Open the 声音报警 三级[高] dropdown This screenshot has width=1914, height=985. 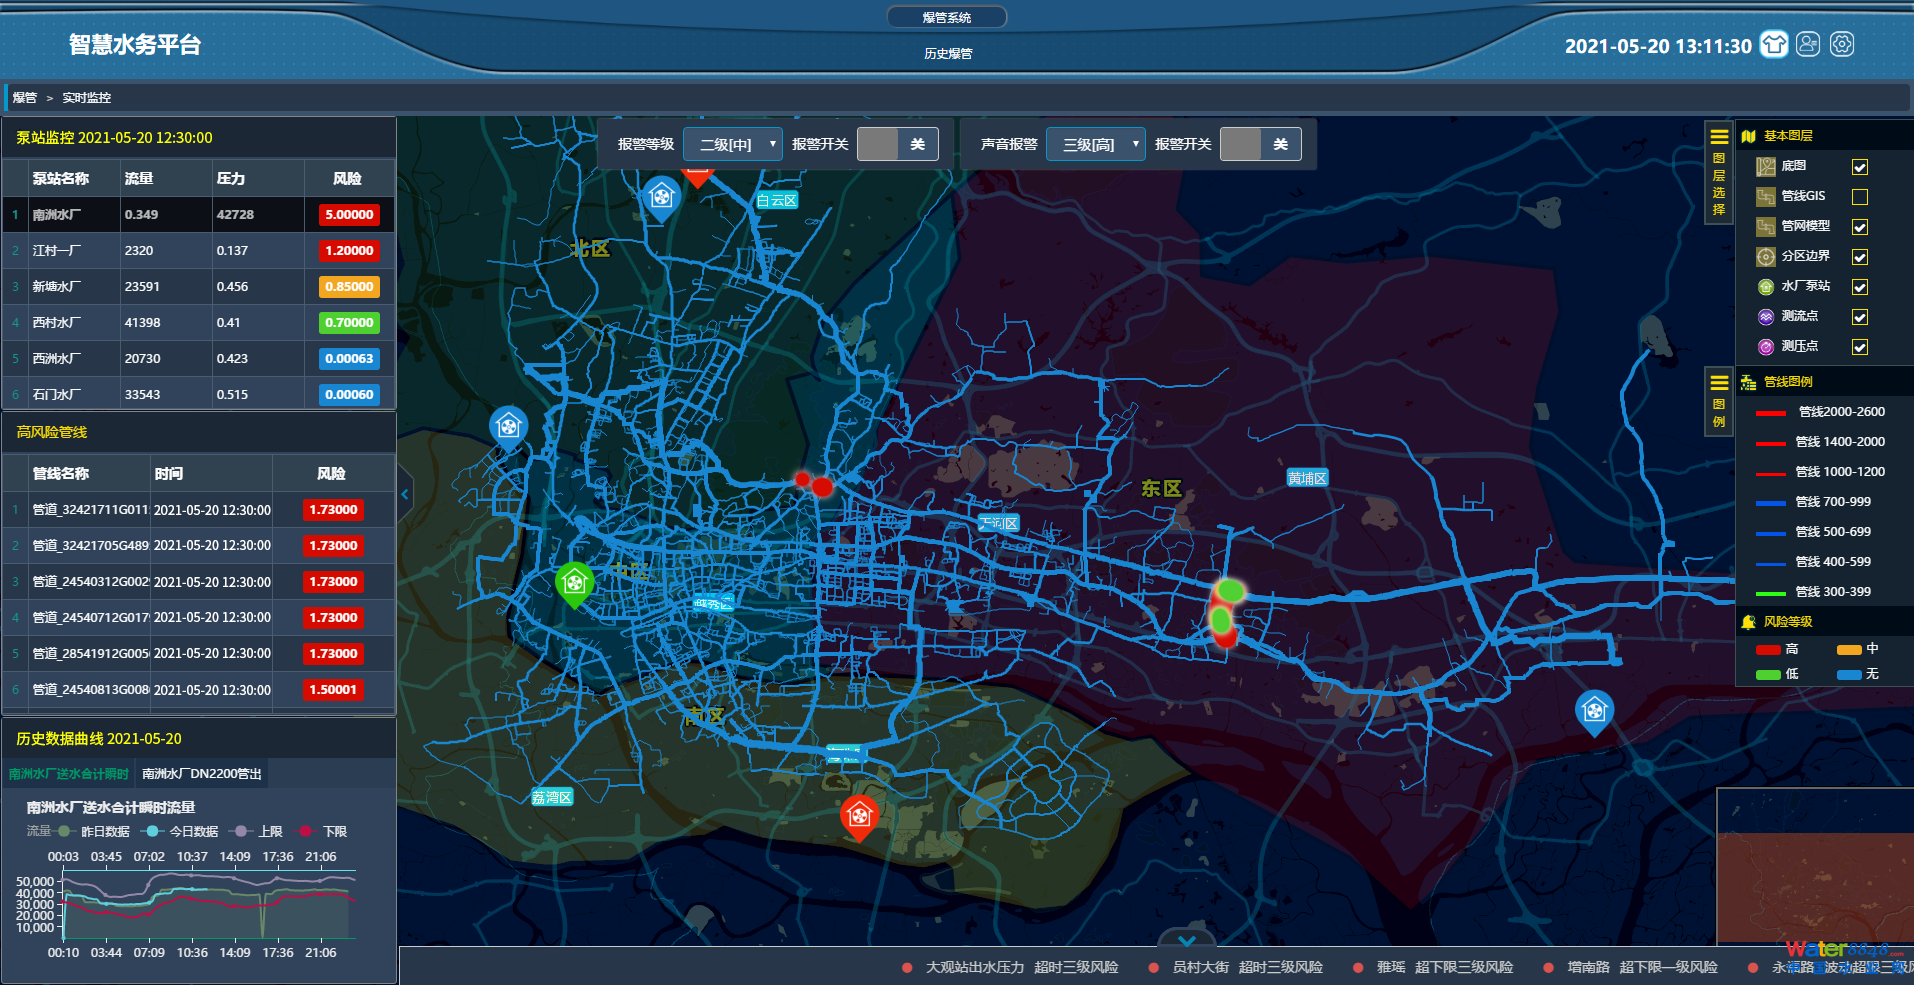pyautogui.click(x=1095, y=144)
